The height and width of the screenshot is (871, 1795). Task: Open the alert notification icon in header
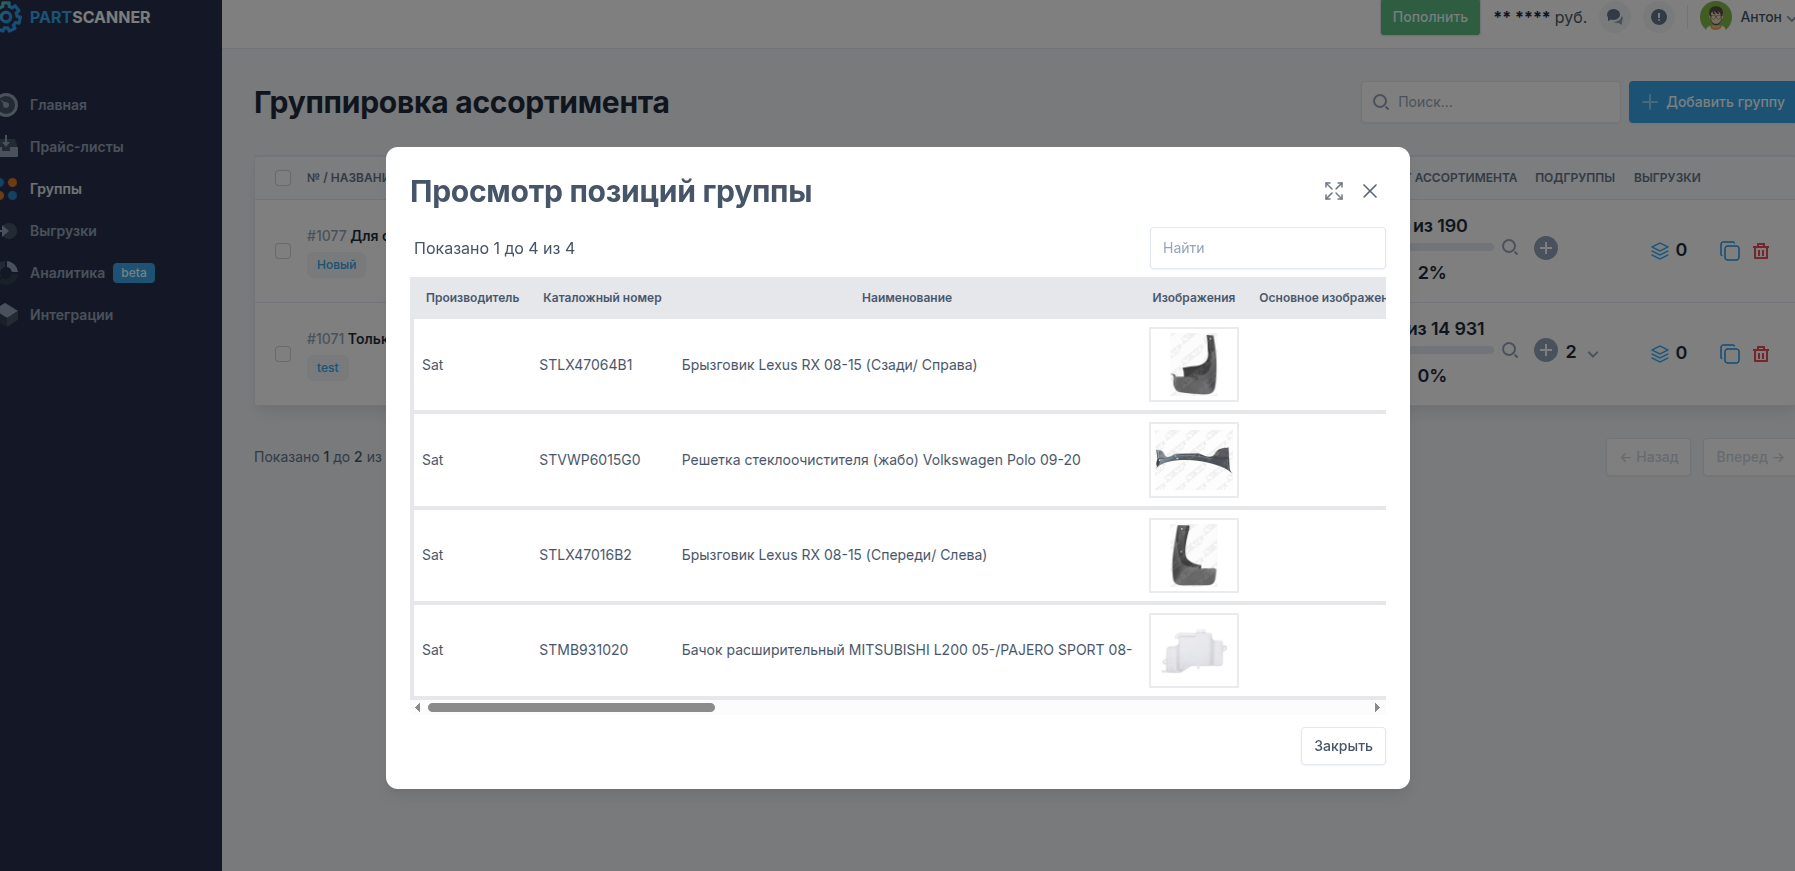click(x=1659, y=17)
